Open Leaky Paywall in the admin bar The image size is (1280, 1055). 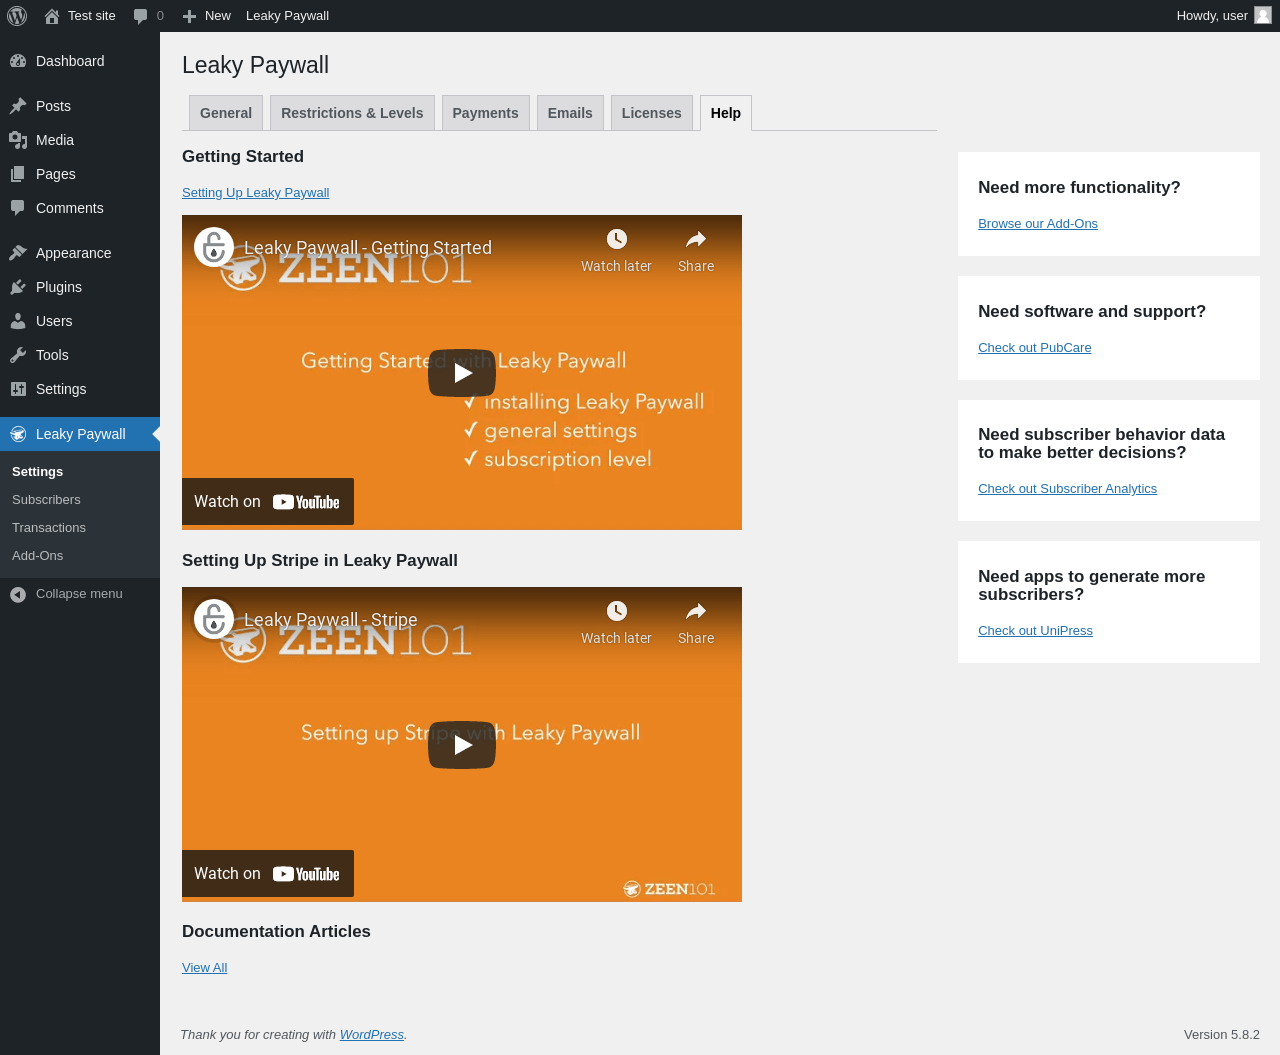tap(287, 16)
